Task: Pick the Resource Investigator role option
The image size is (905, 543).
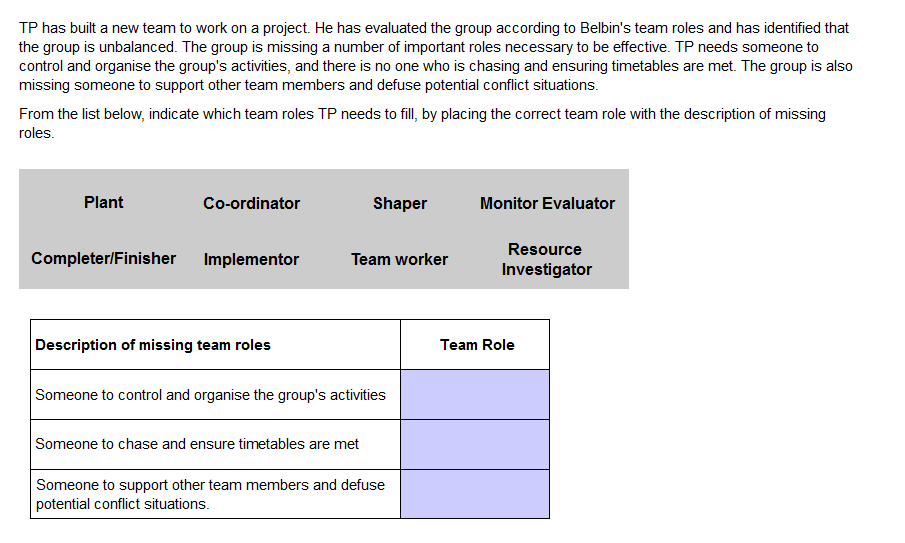Action: (546, 259)
